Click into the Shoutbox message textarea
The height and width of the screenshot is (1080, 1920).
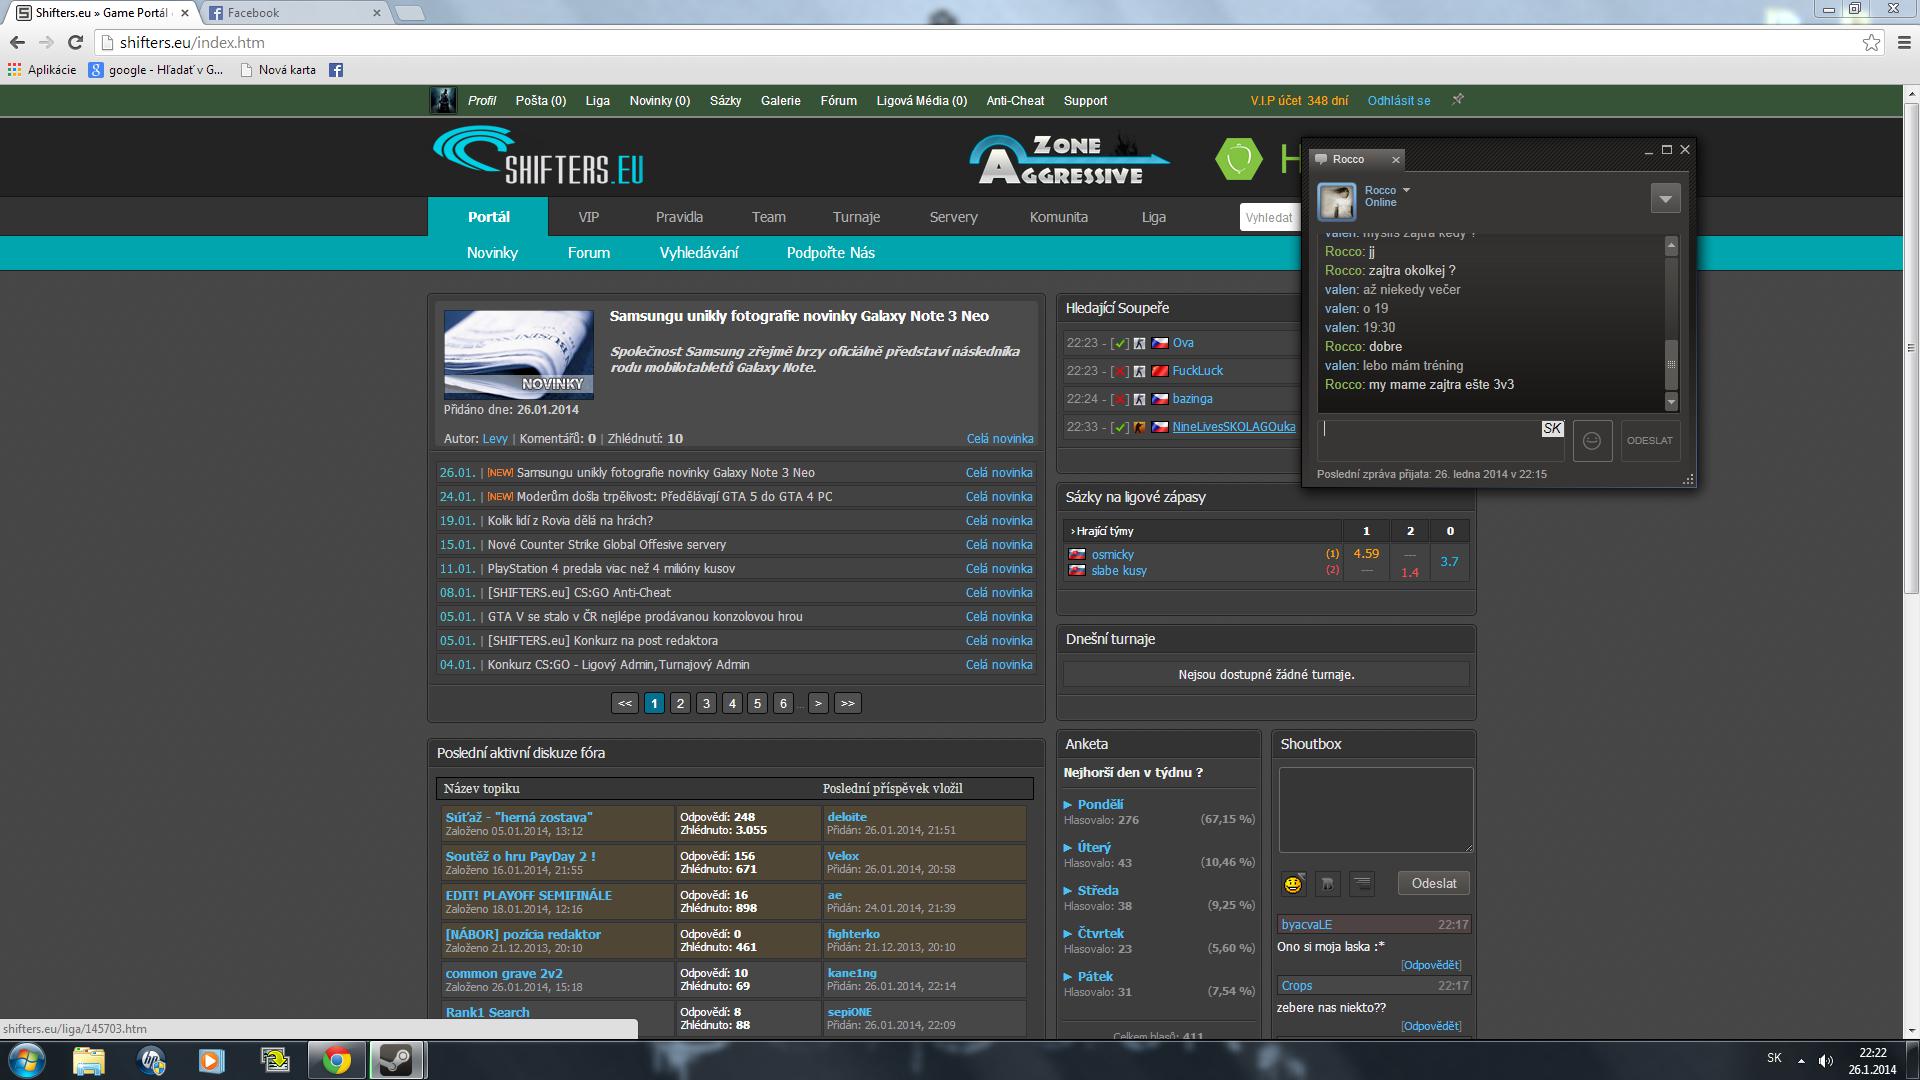tap(1376, 810)
